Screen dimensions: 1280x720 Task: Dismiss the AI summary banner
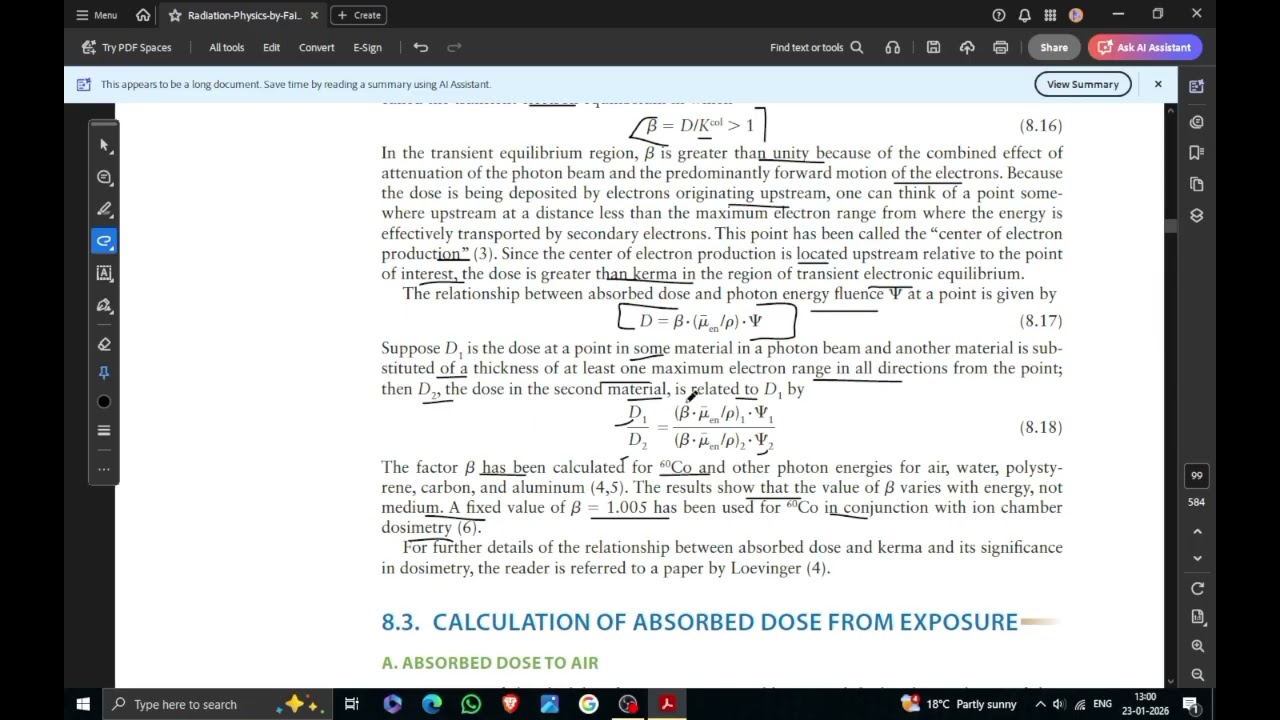pos(1158,84)
